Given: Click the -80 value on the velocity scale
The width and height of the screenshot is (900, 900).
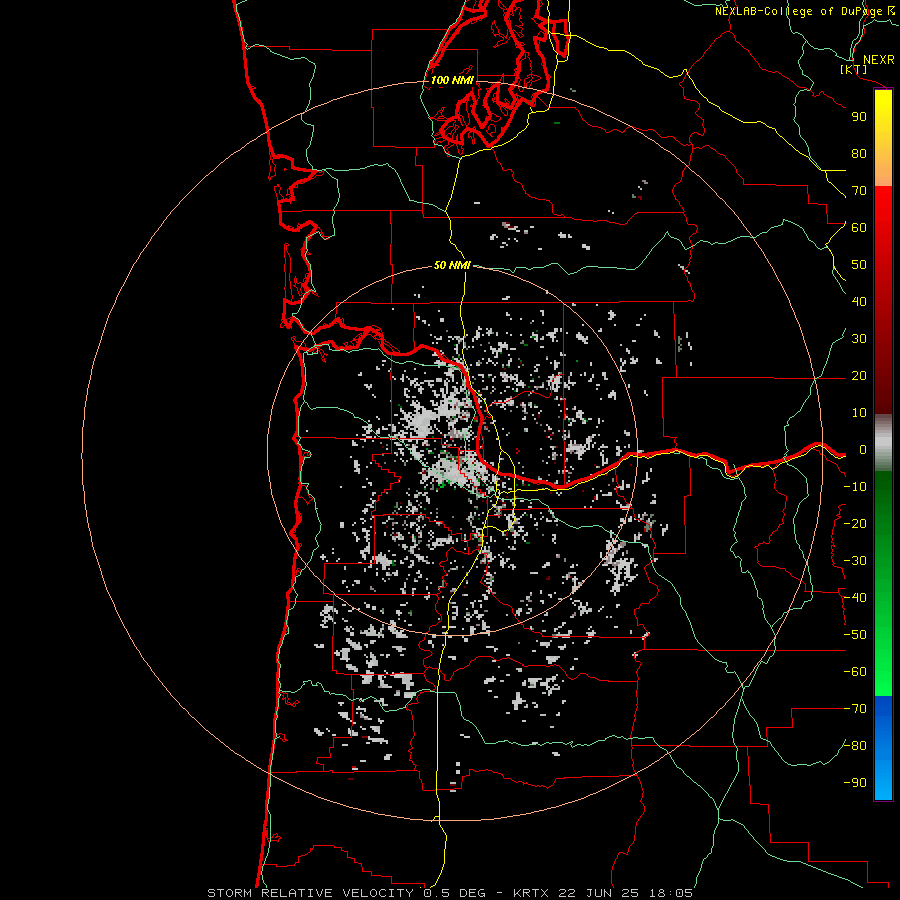Looking at the screenshot, I should [x=855, y=746].
